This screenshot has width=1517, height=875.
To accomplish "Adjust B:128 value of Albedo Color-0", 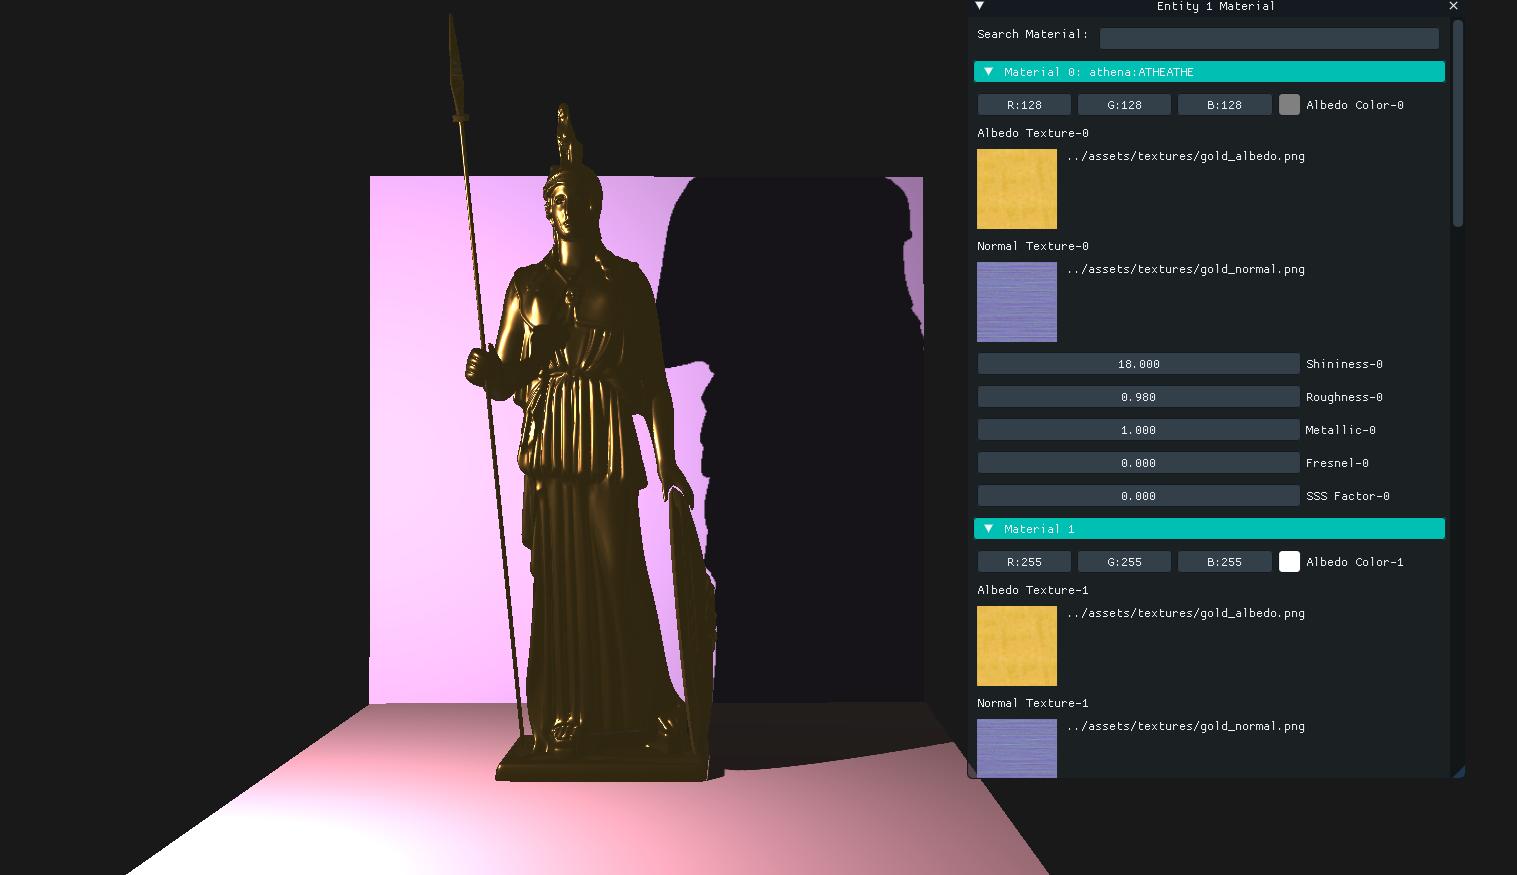I will pyautogui.click(x=1224, y=105).
